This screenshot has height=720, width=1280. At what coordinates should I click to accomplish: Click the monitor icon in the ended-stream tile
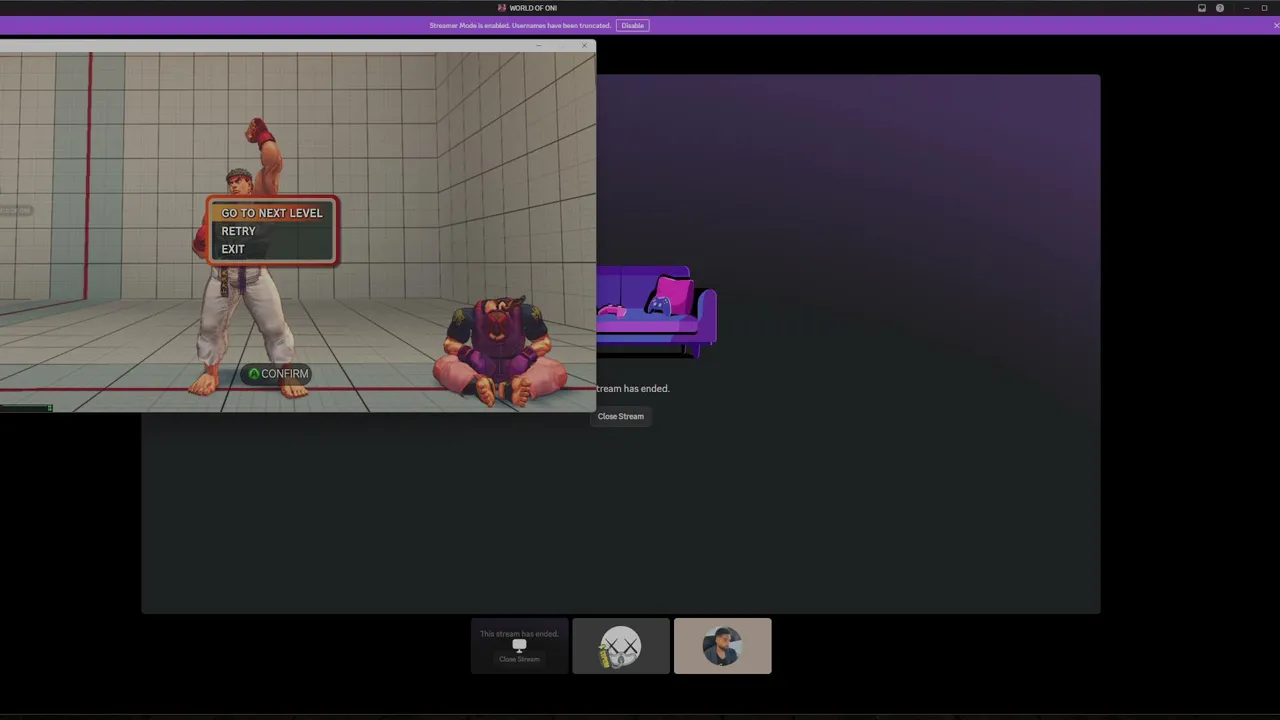(519, 646)
